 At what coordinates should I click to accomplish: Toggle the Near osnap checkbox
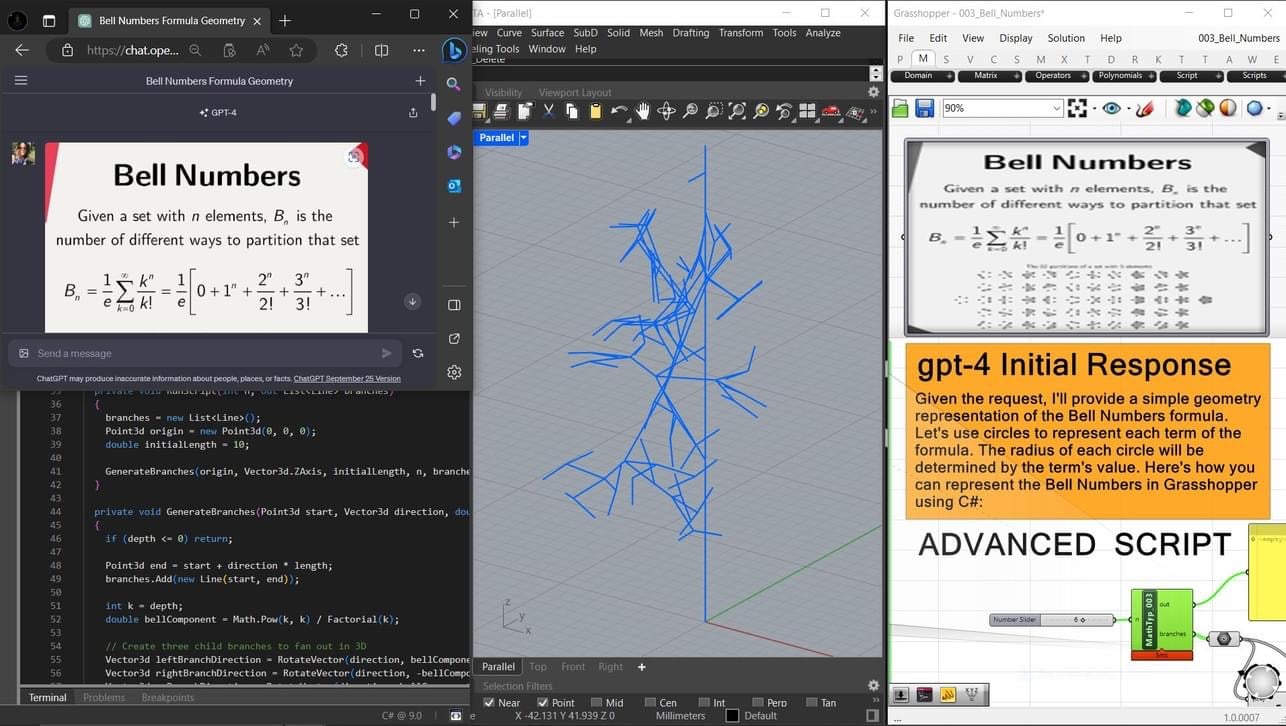click(x=489, y=703)
